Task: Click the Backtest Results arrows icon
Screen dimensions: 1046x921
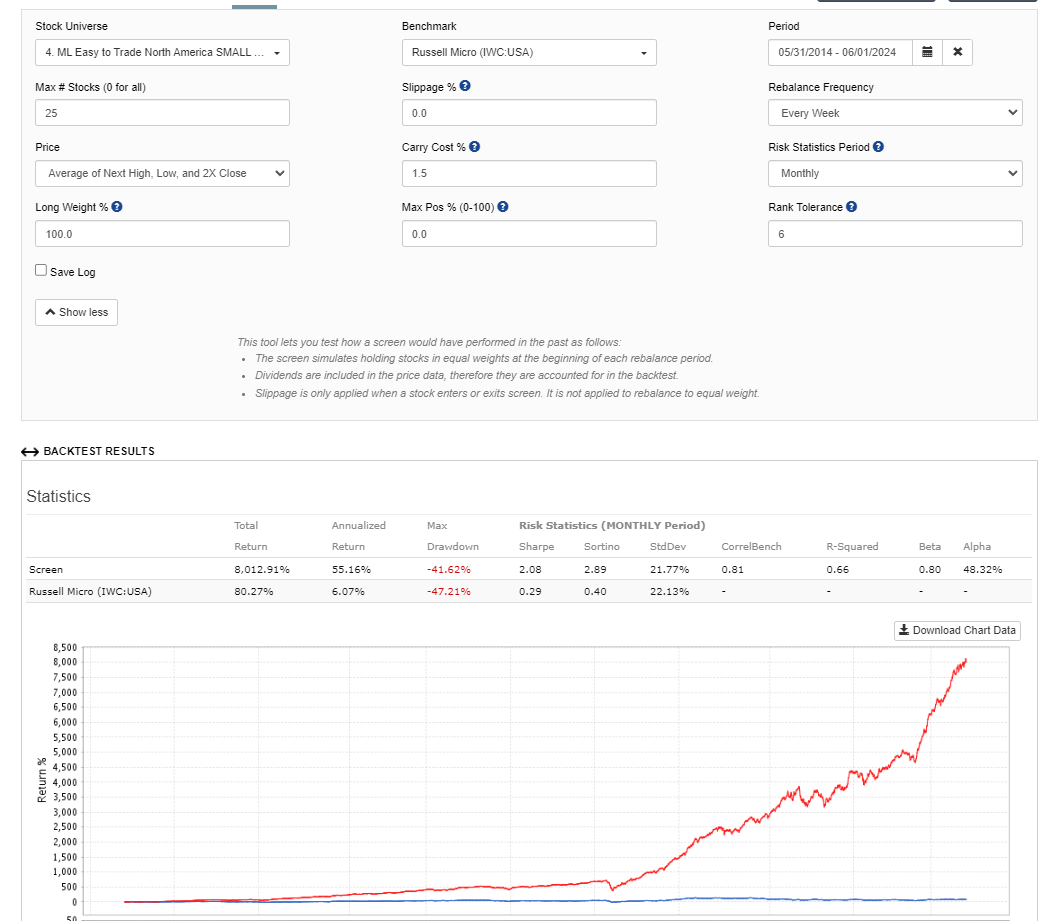Action: [x=29, y=451]
